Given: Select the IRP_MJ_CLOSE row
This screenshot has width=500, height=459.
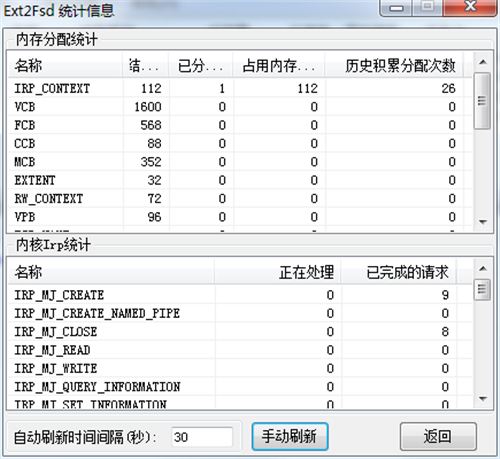Looking at the screenshot, I should 240,331.
